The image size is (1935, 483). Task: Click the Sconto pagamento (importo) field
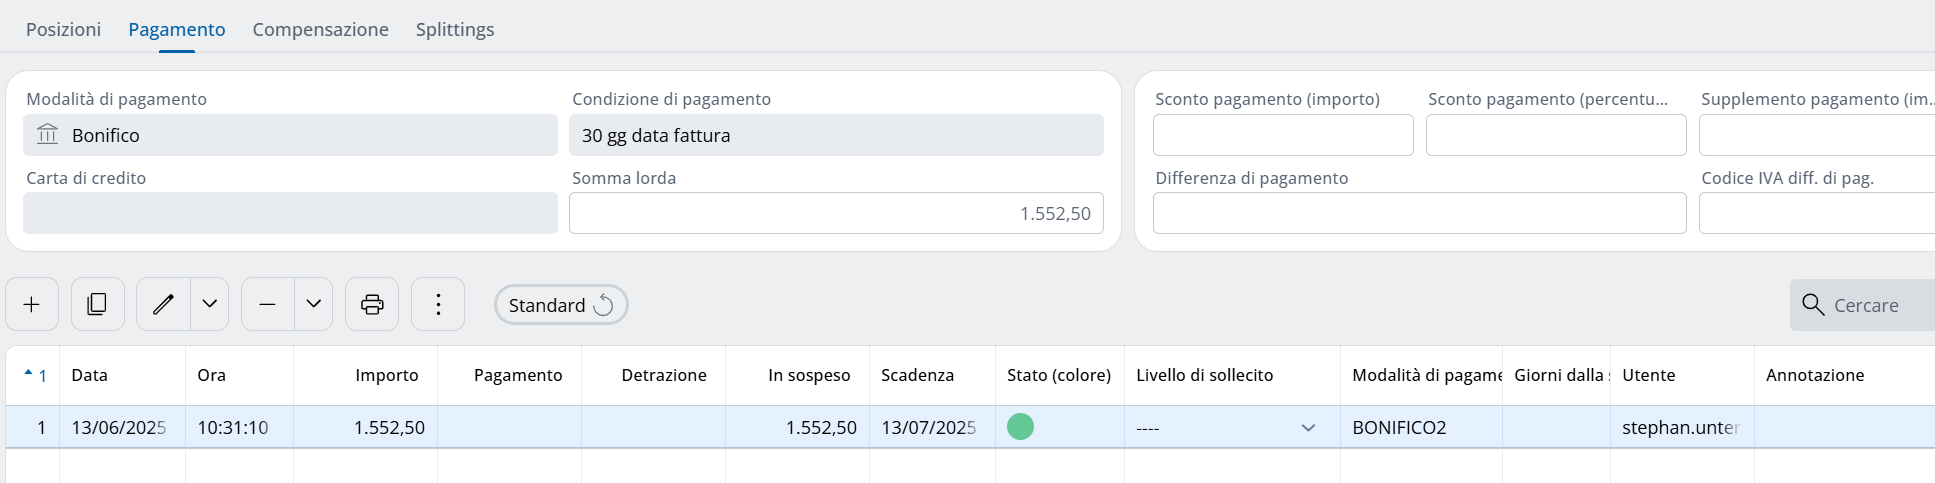pos(1283,135)
